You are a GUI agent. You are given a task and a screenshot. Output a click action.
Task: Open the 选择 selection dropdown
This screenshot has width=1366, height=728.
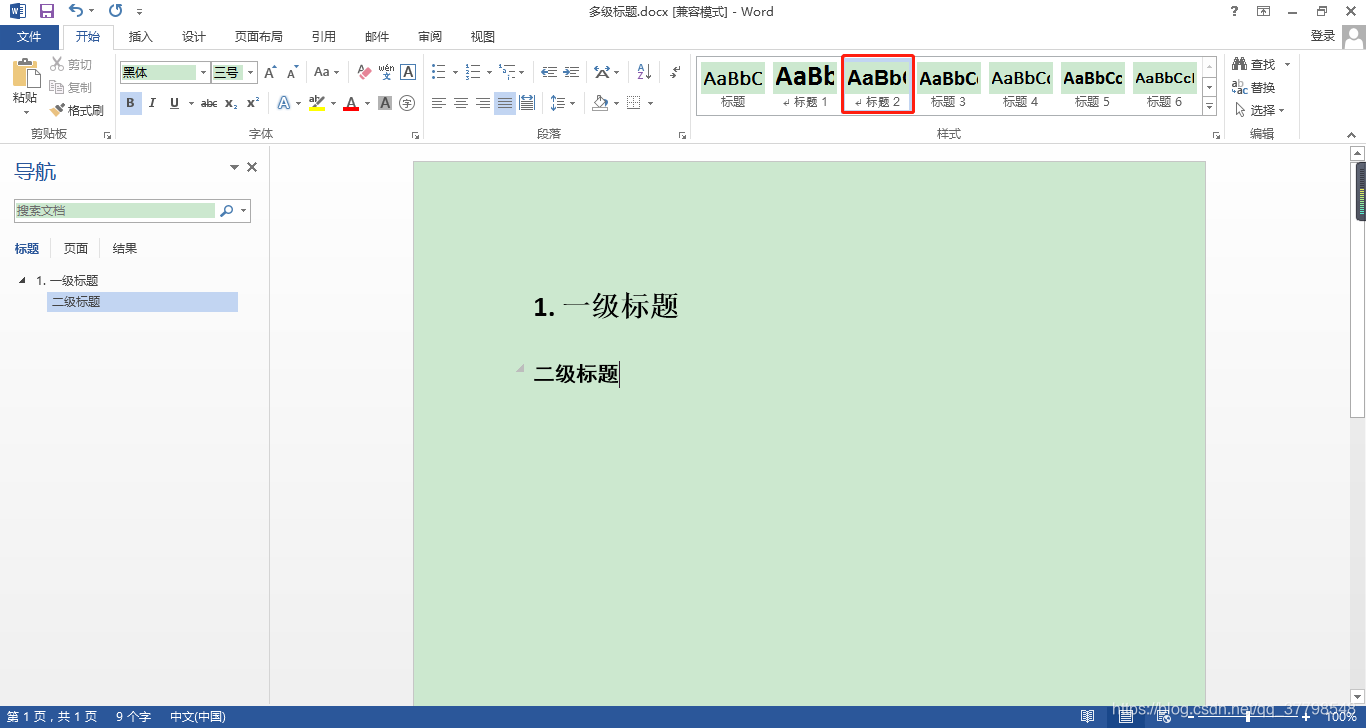pos(1260,110)
